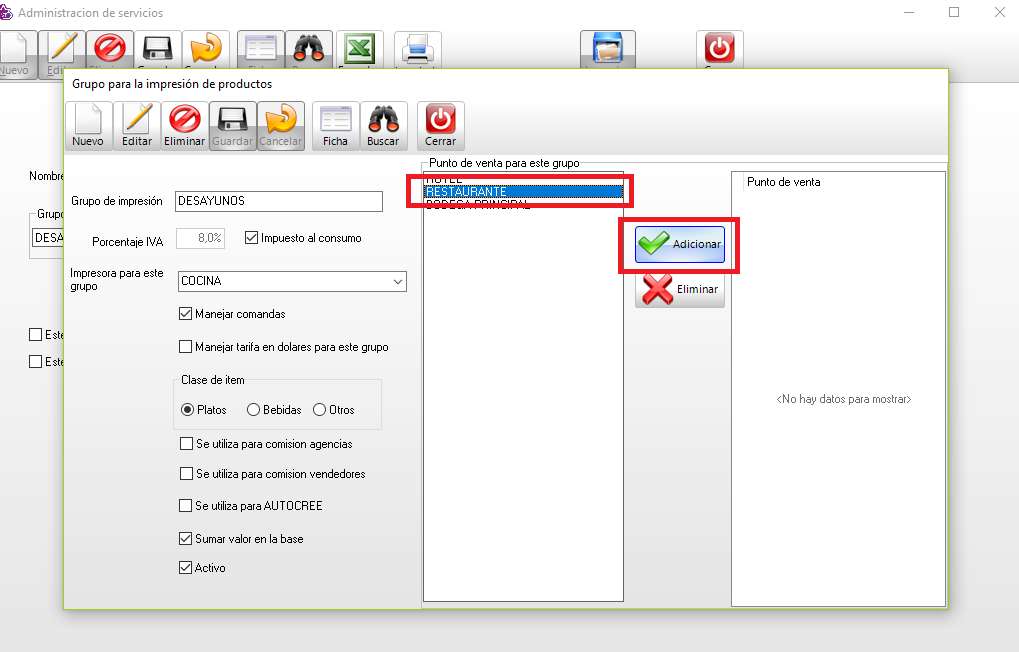
Task: Enable Se utiliza para AUTOCREE checkbox
Action: click(185, 506)
